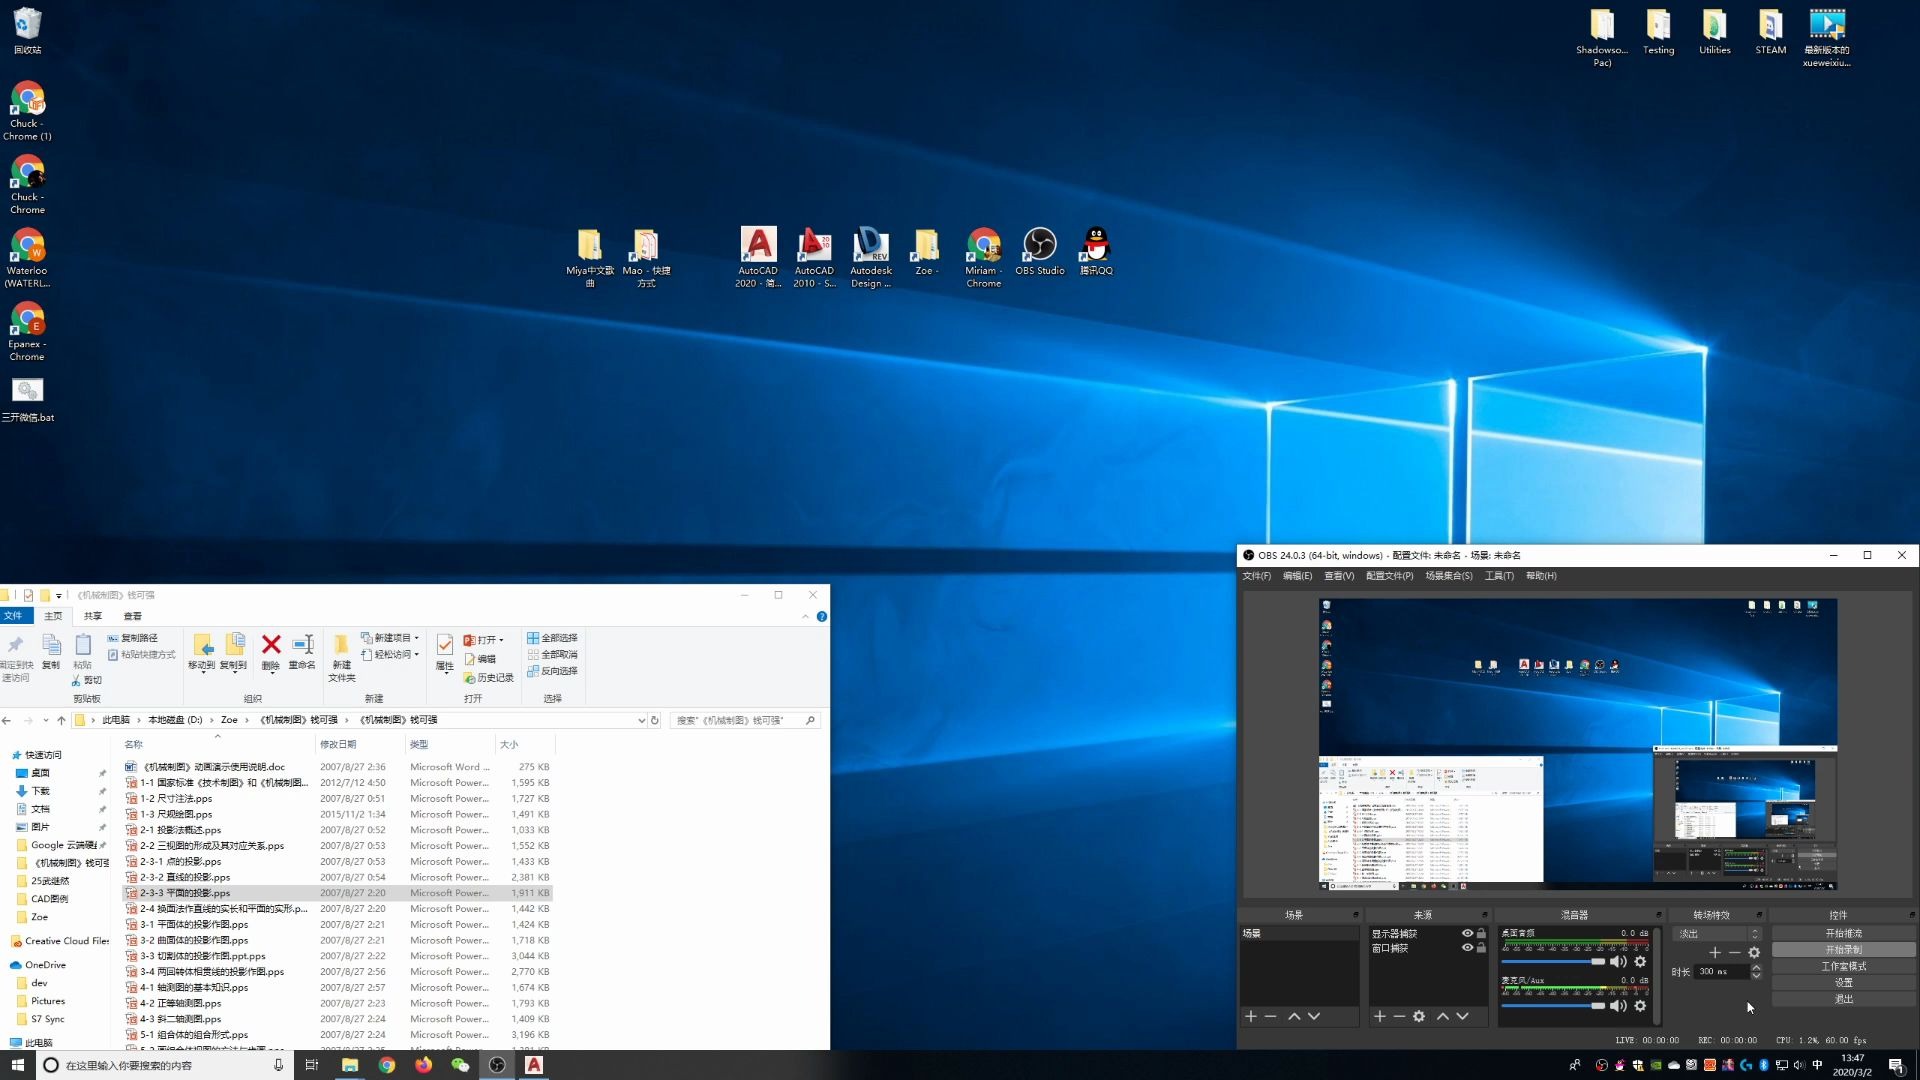
Task: Mute the 桌面音频 speaker icon
Action: click(1617, 962)
